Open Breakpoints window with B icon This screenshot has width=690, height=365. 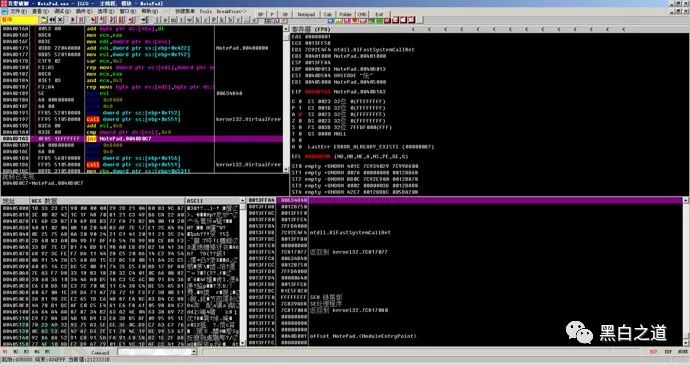tap(230, 20)
